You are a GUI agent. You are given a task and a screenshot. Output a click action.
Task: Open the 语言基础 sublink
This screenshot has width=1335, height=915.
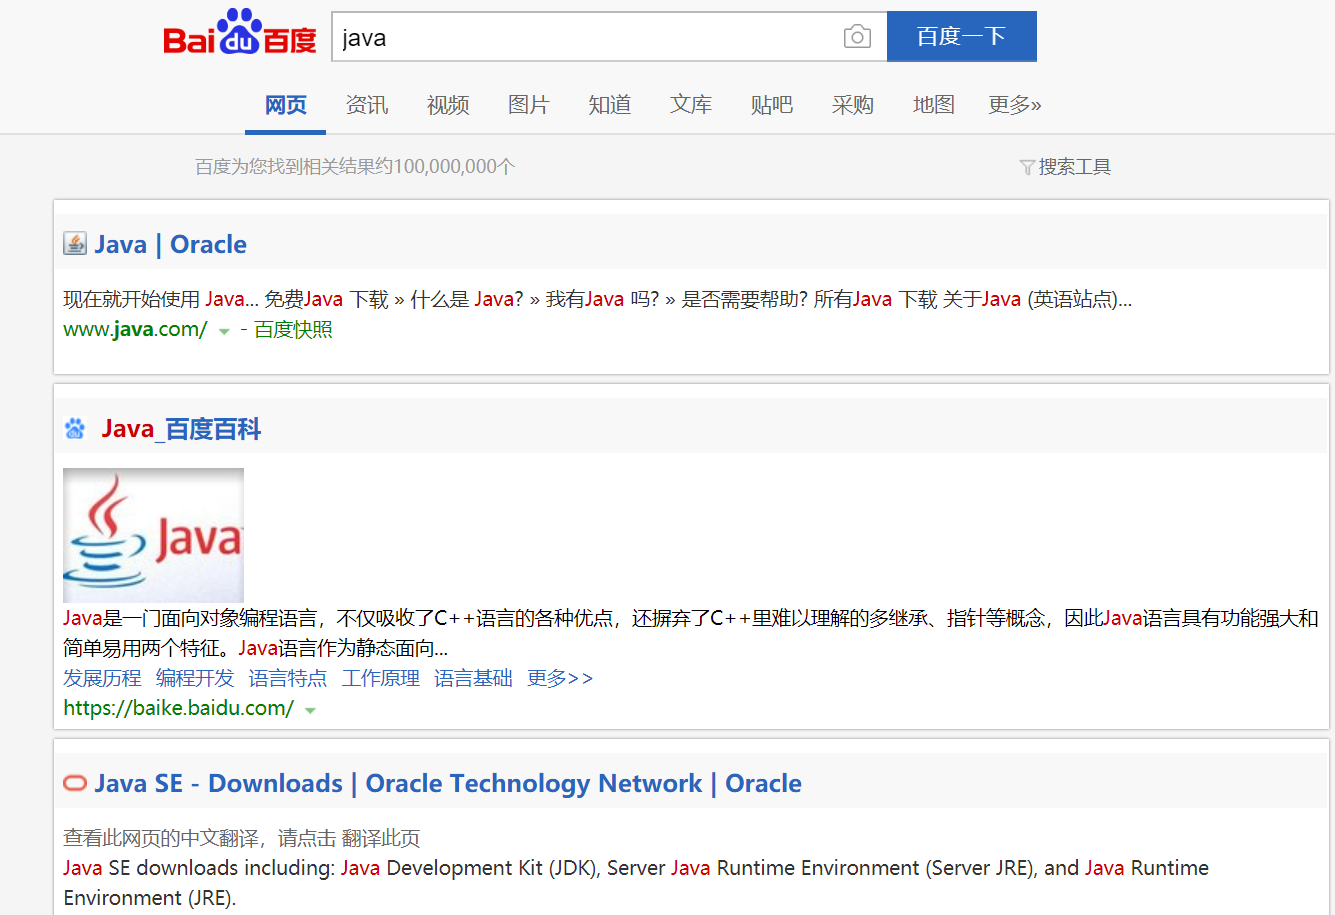[x=473, y=678]
